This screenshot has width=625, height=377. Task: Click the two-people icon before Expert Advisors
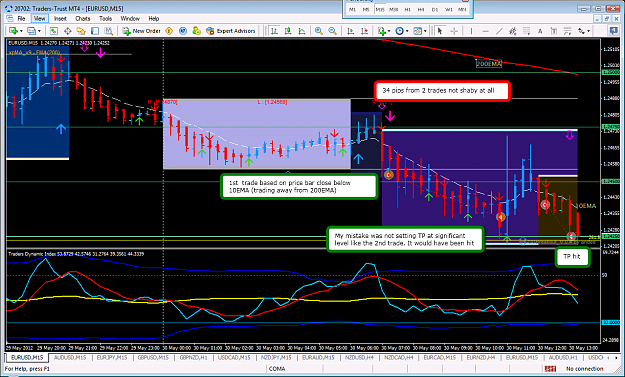click(x=197, y=31)
